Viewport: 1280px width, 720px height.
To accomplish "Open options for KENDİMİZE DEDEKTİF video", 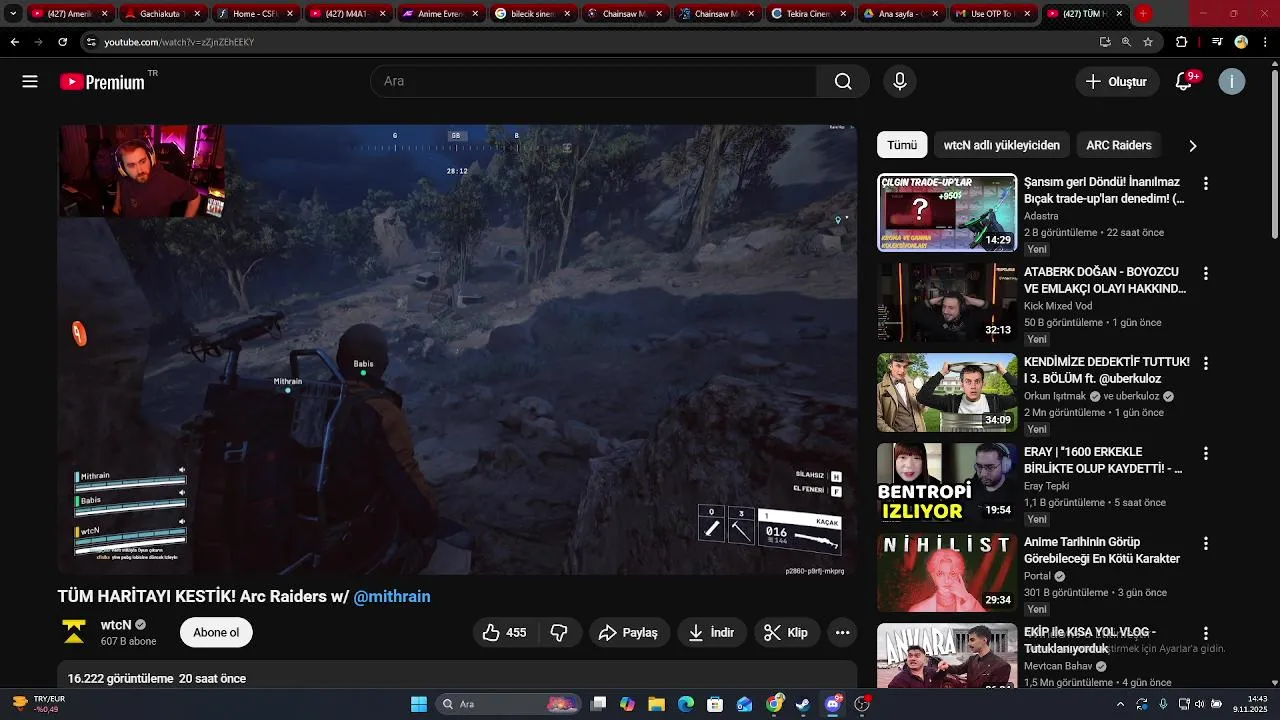I will coord(1206,364).
